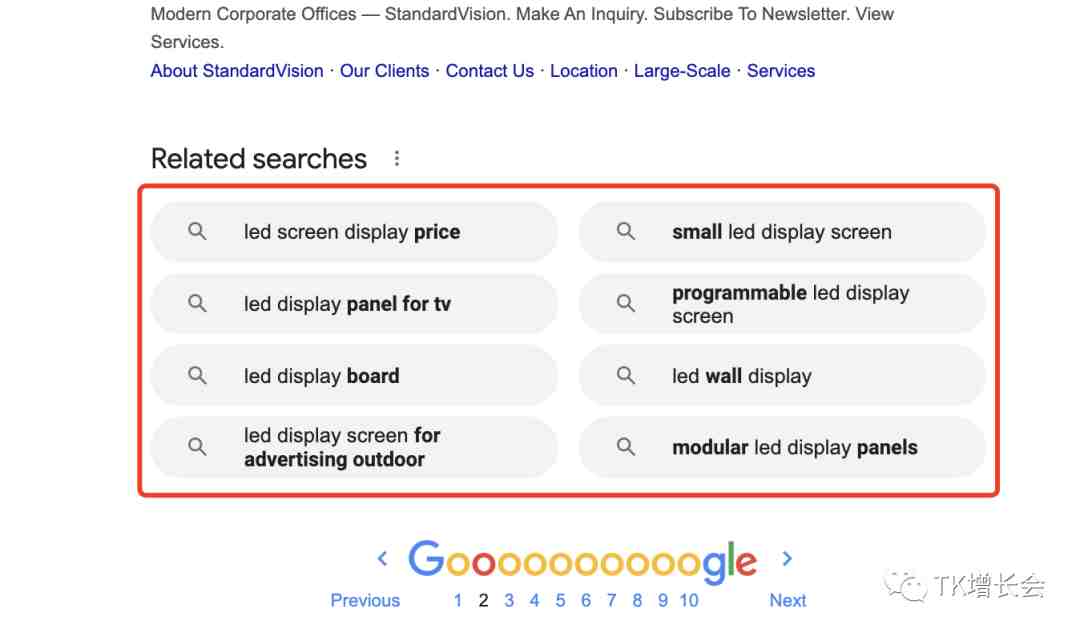
Task: Jump to results page 10
Action: tap(689, 600)
